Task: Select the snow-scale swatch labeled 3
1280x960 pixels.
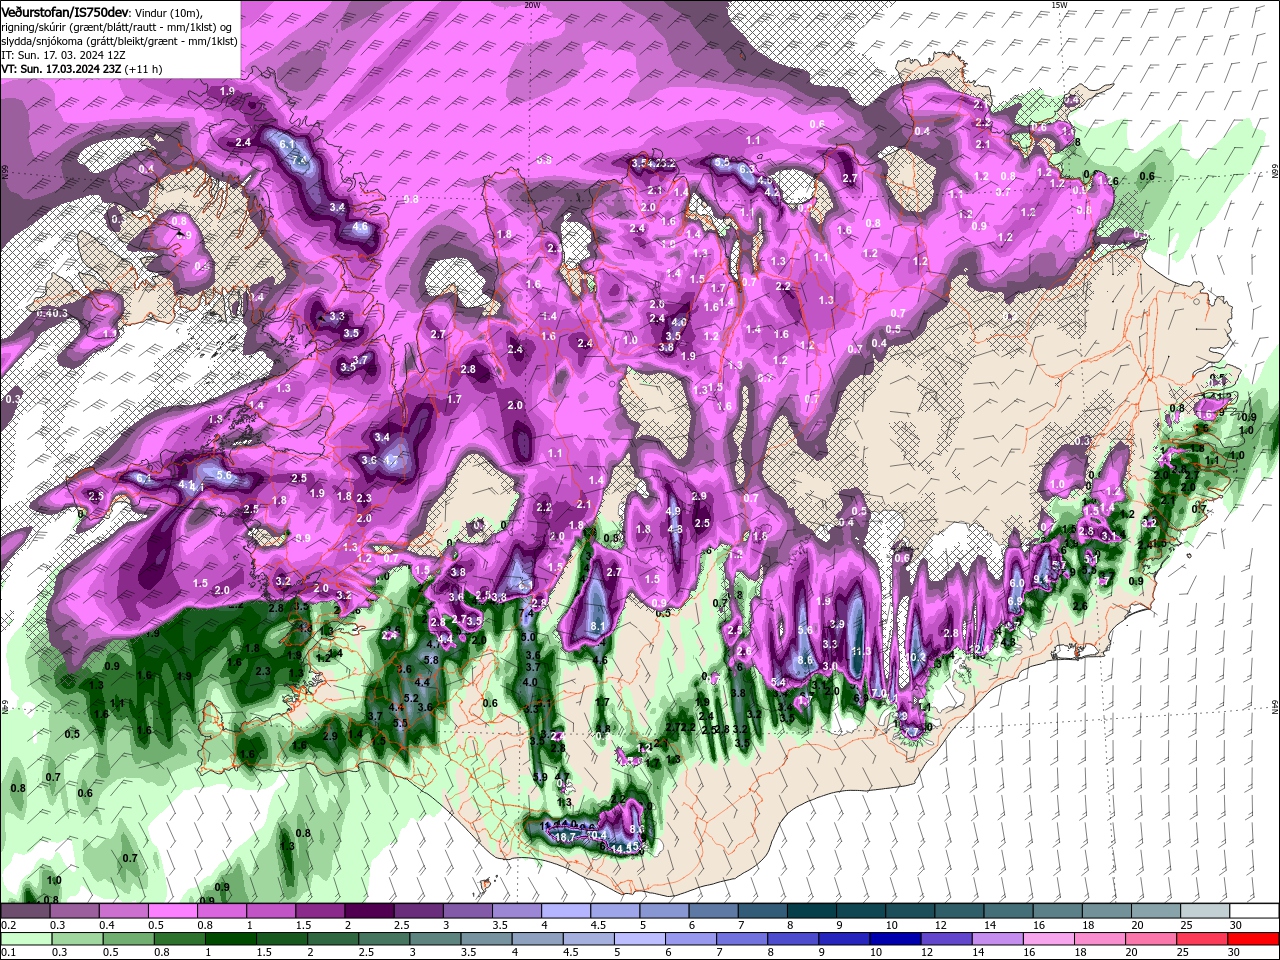Action: pyautogui.click(x=467, y=910)
